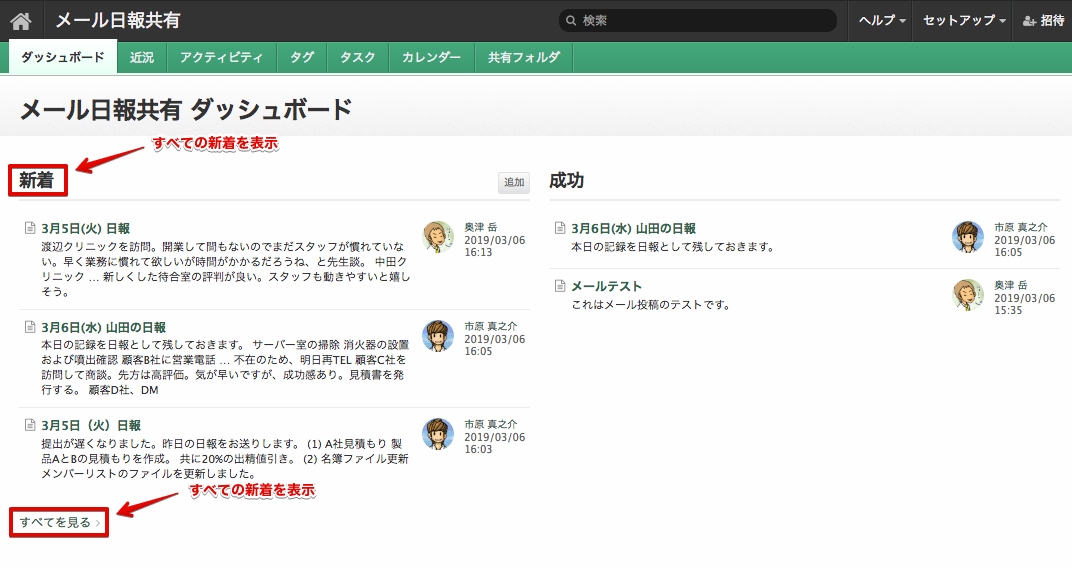Open document icon for 3月5日（火）日報
The width and height of the screenshot is (1072, 568).
click(30, 424)
